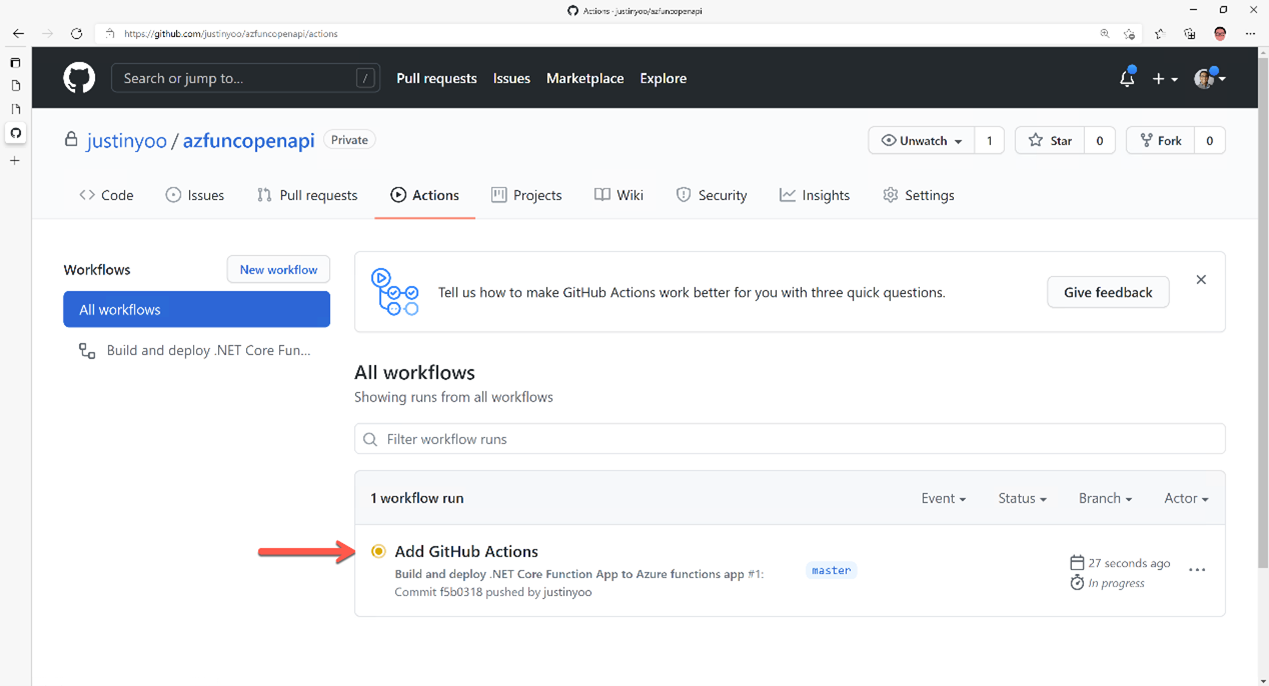Open browser favorites list icon
Viewport: 1269px width, 686px height.
[x=1160, y=33]
